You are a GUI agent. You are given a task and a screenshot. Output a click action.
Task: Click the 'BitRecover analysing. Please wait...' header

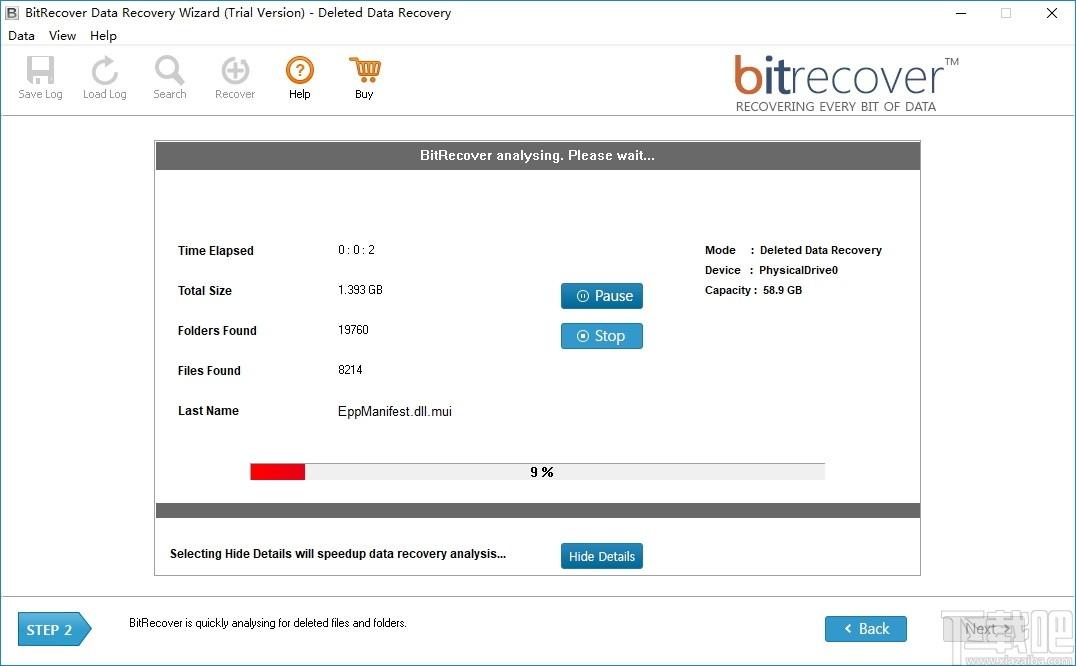point(537,156)
